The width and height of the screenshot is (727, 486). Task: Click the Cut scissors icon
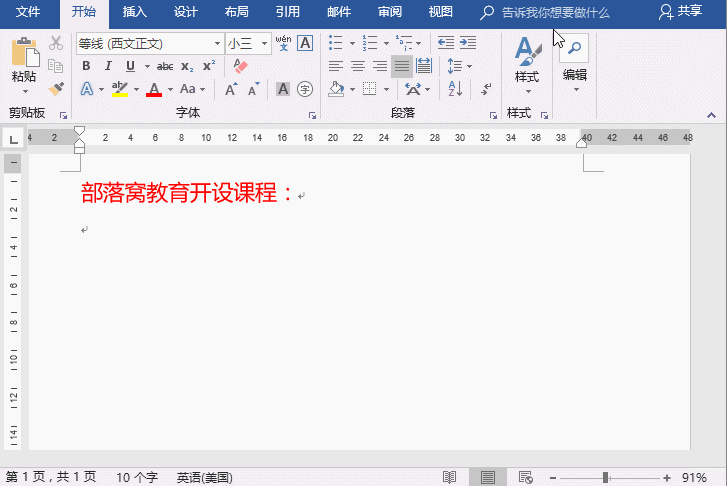coord(56,43)
